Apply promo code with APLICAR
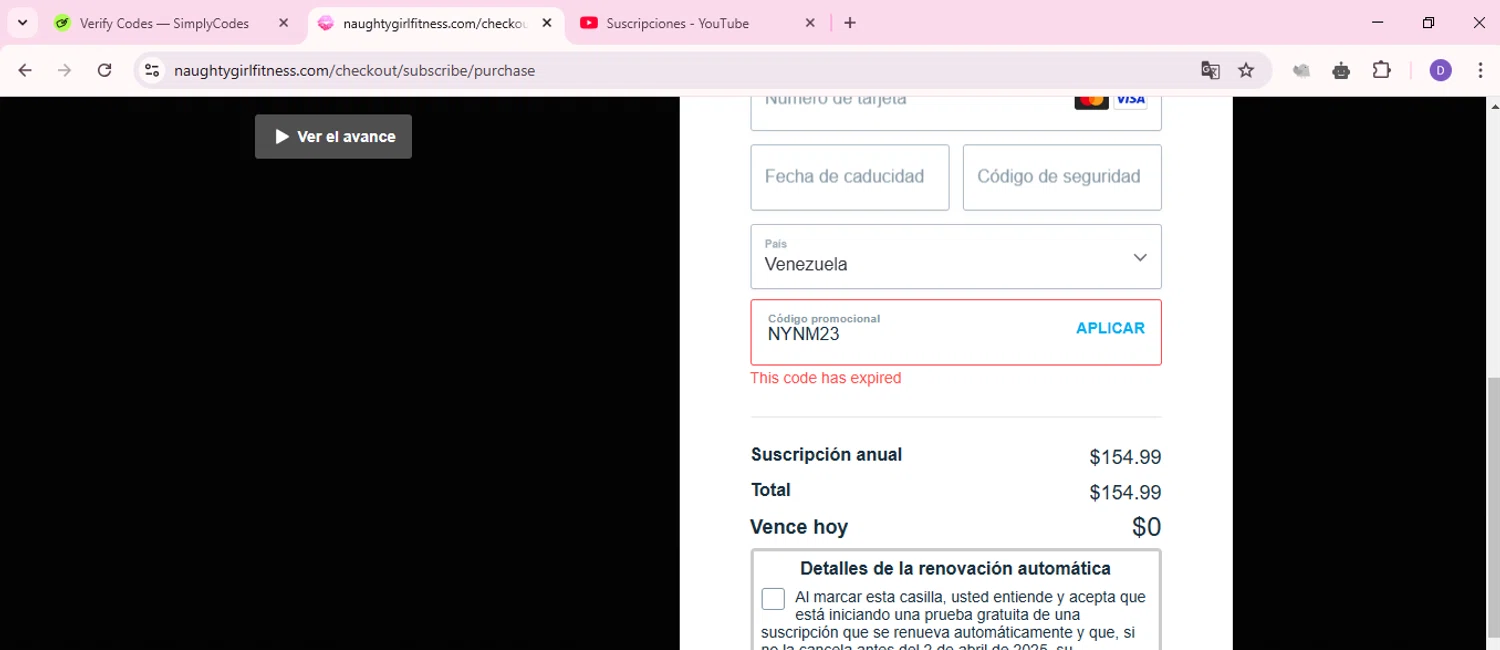Image resolution: width=1500 pixels, height=650 pixels. tap(1110, 328)
